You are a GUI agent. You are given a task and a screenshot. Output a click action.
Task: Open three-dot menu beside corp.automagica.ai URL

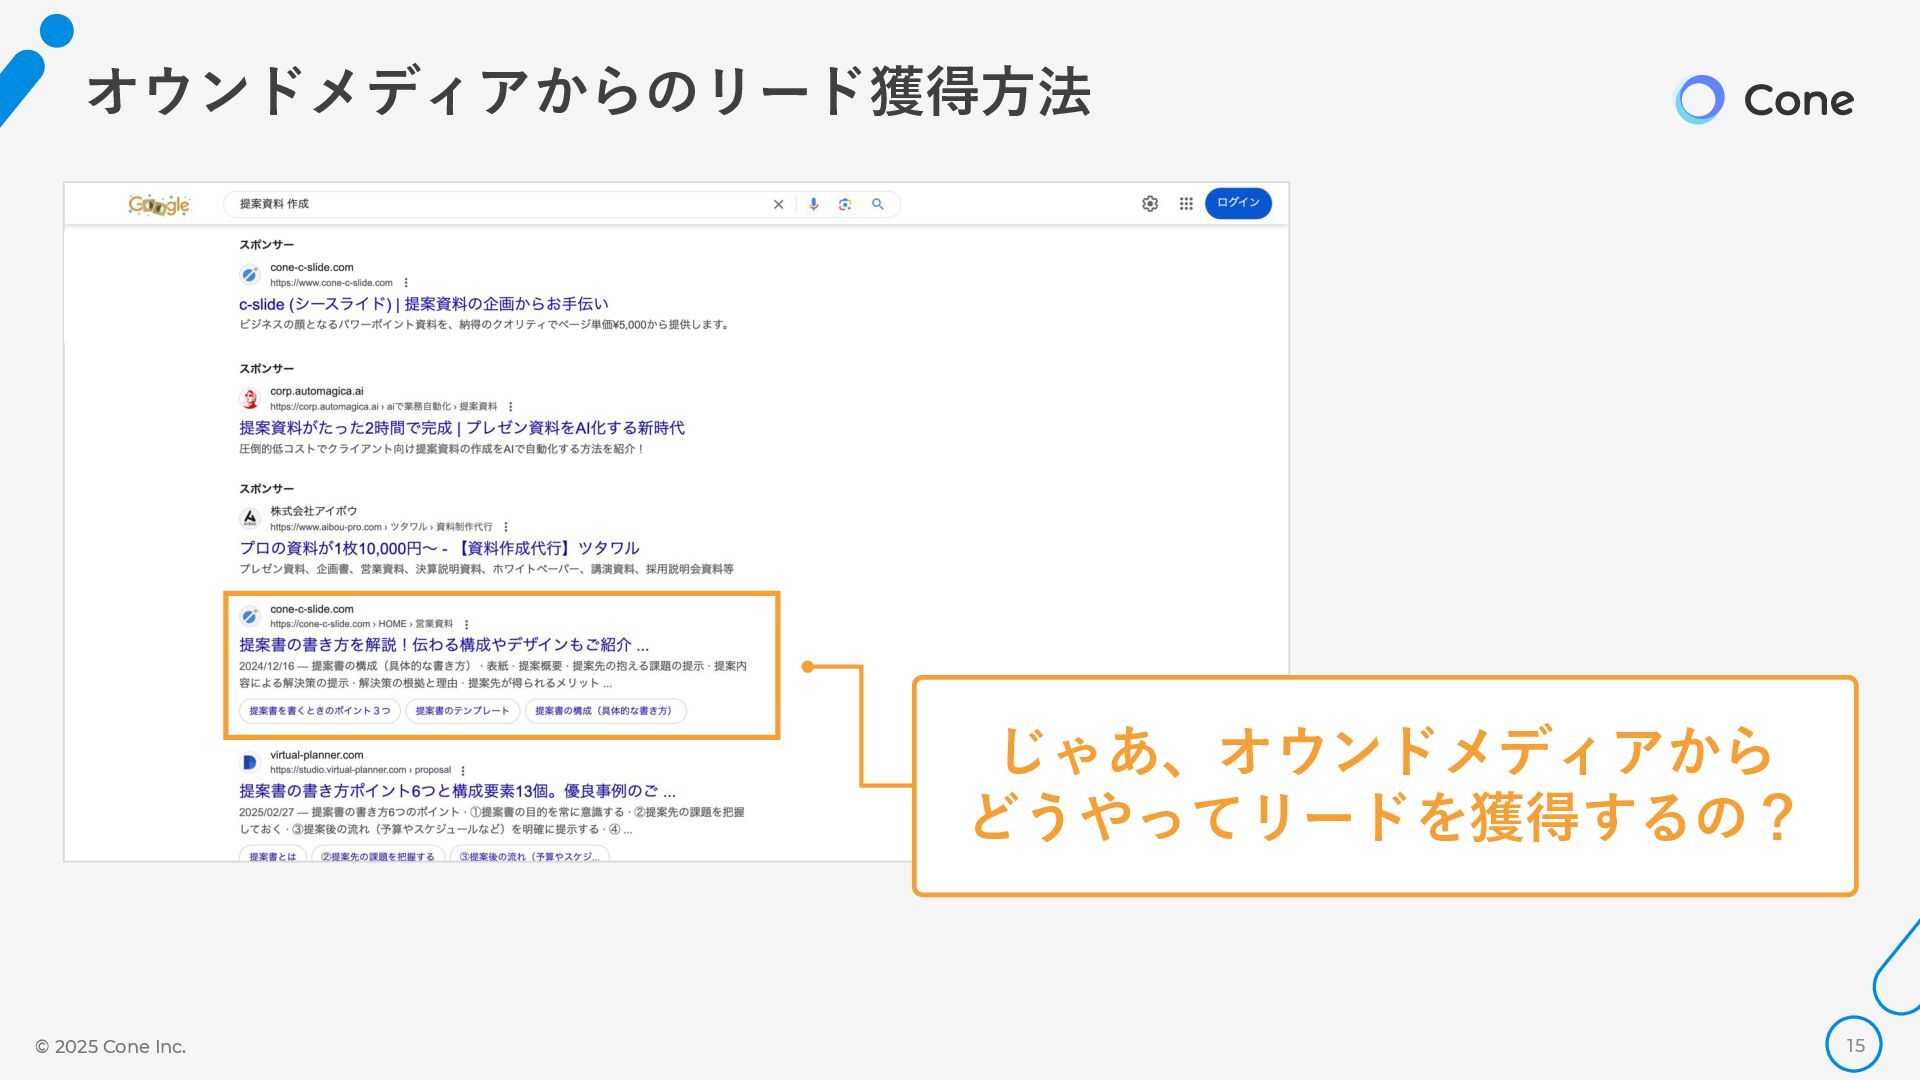pos(511,407)
